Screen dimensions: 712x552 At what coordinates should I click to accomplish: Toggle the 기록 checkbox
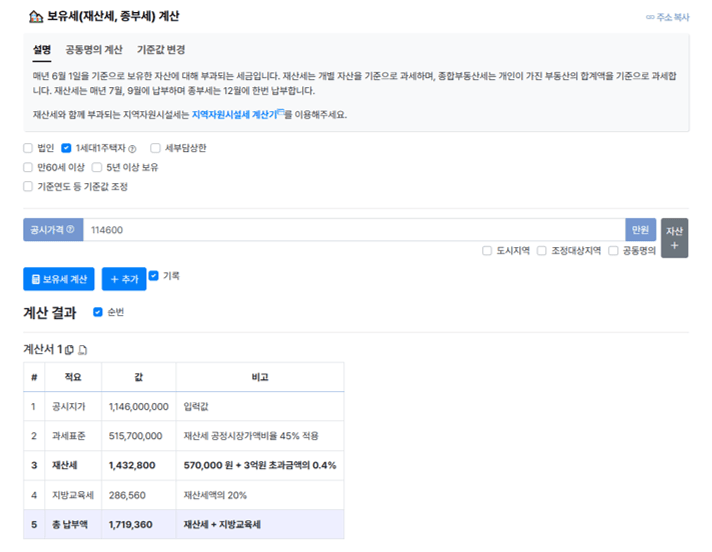154,276
